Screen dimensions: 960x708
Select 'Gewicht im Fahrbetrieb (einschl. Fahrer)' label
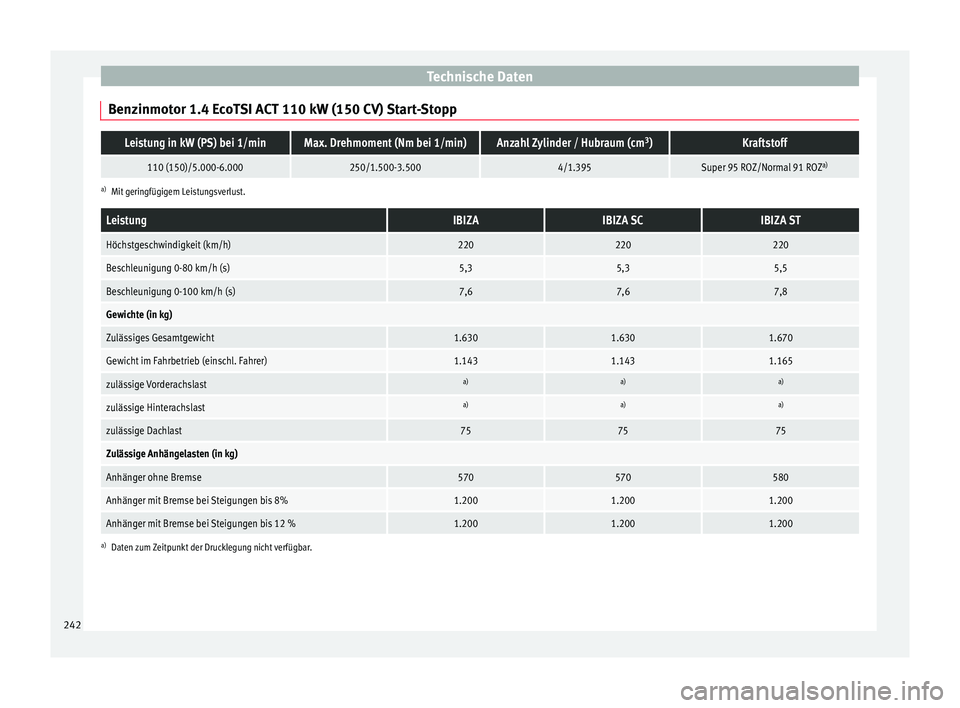(186, 361)
